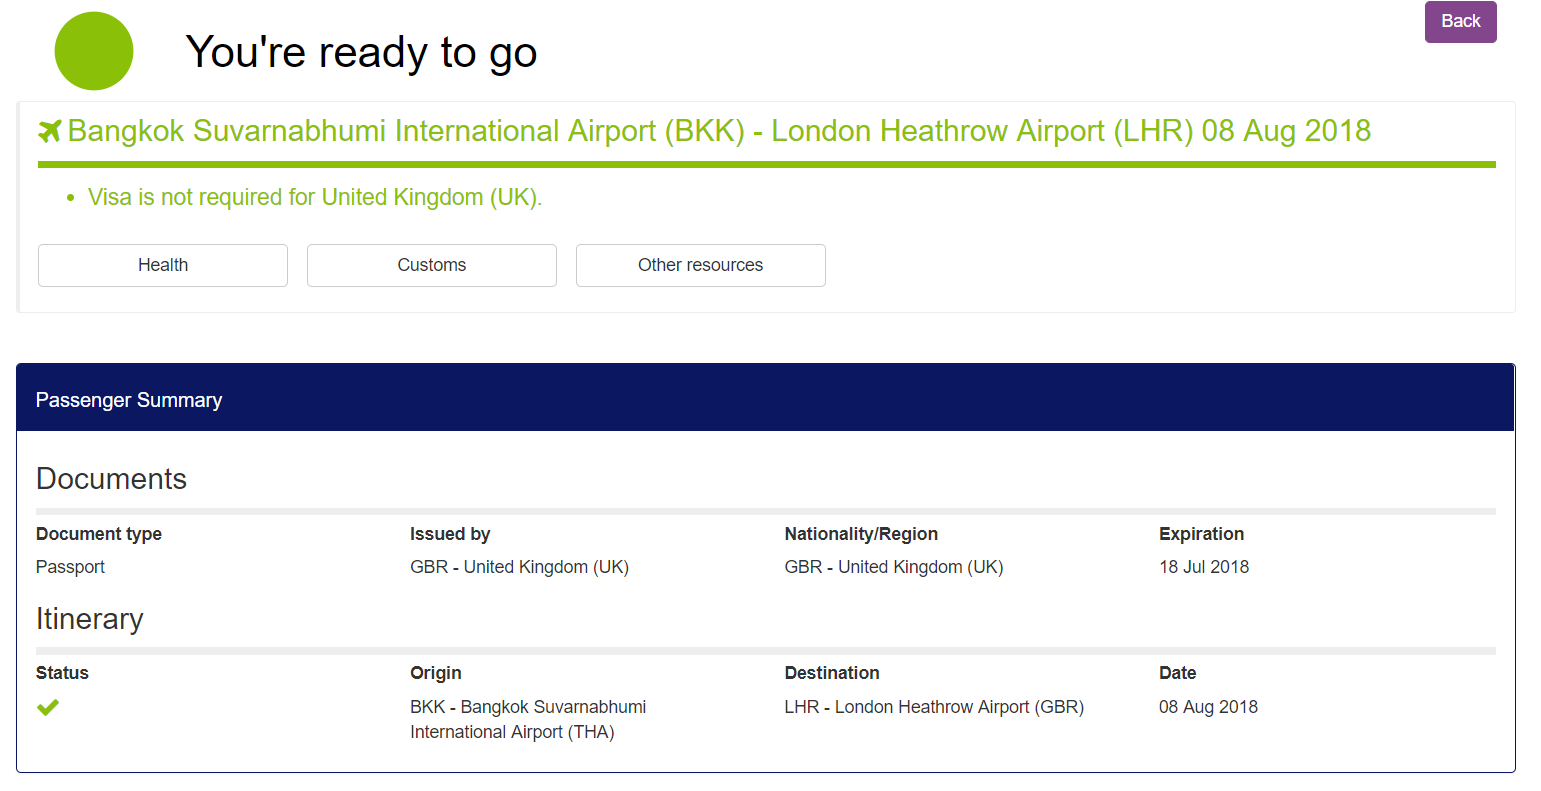Click the Itinerary section heading
This screenshot has height=791, width=1541.
(89, 619)
